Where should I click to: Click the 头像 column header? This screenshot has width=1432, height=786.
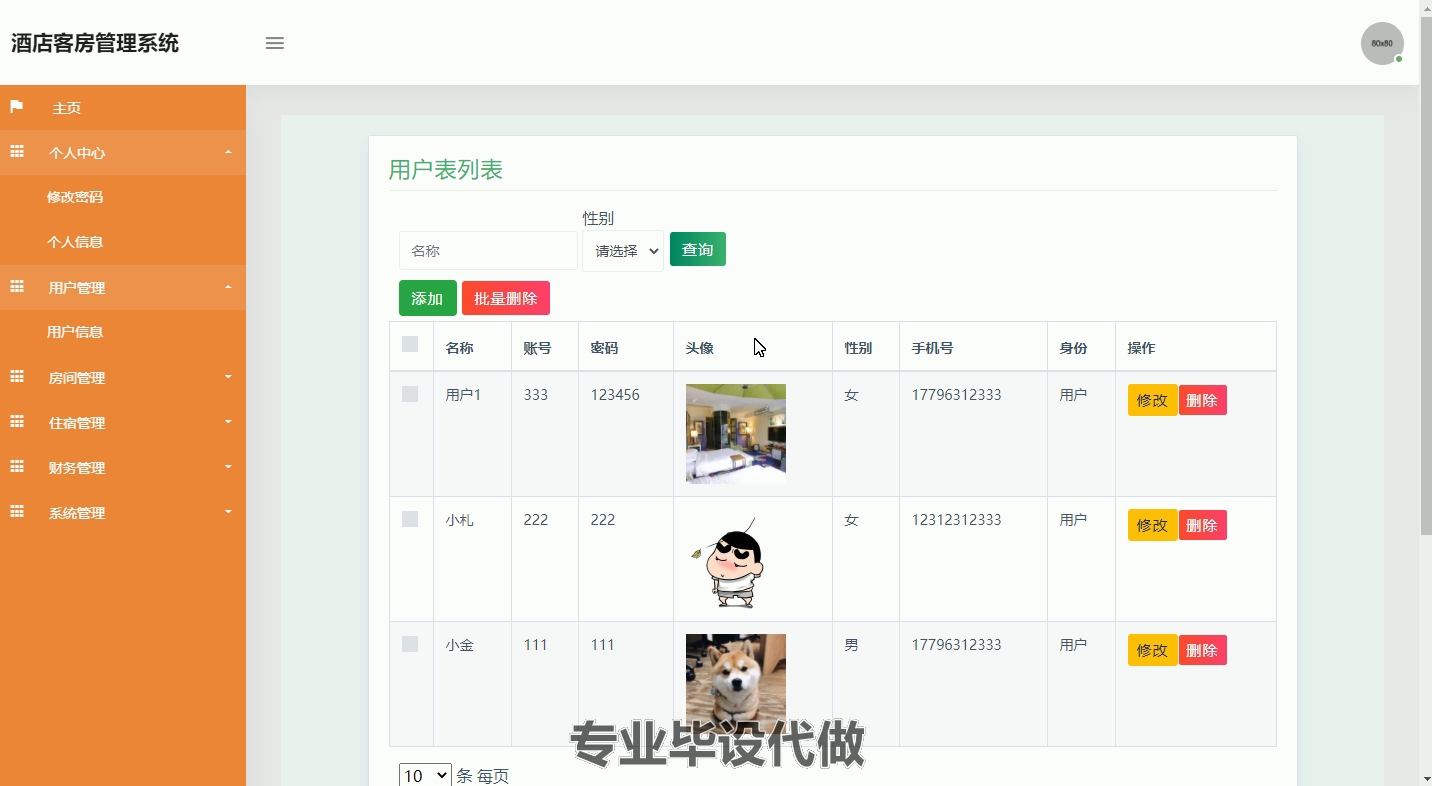tap(700, 348)
